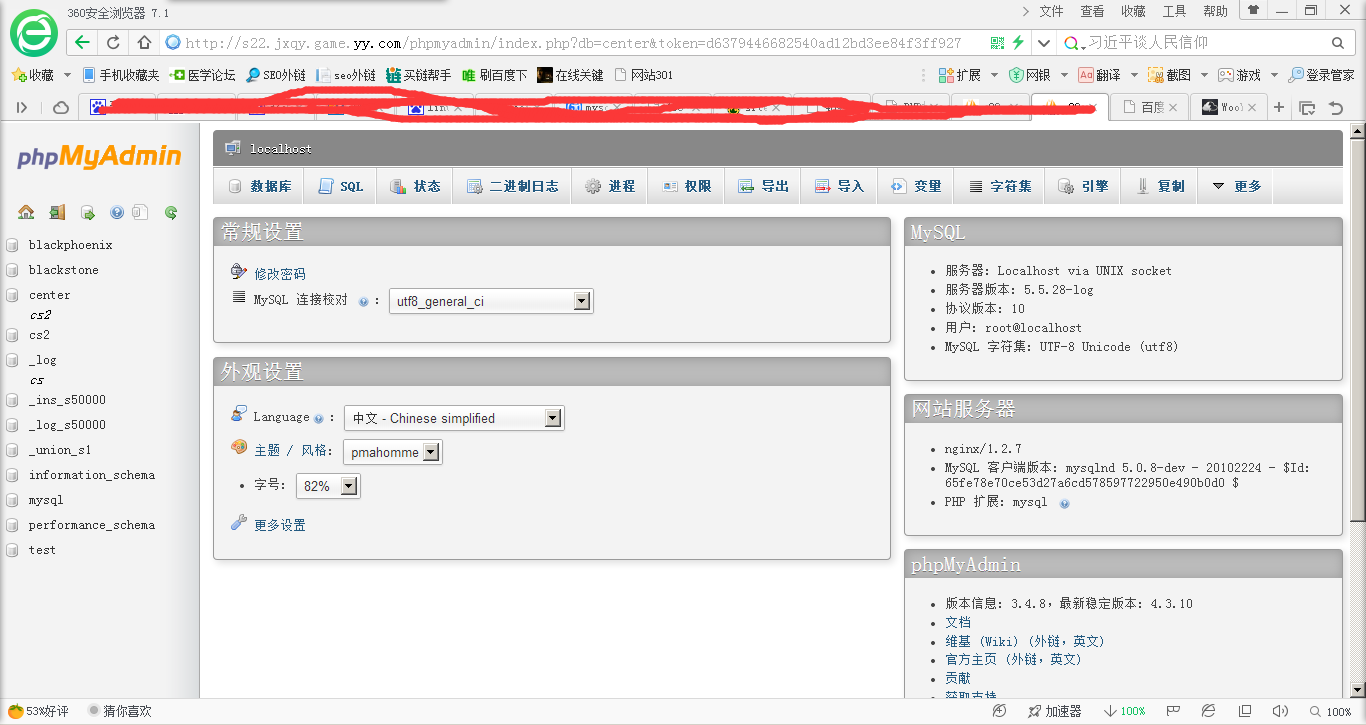The image size is (1366, 725).
Task: Open help icon beside MySQL 连接校对
Action: coord(363,301)
